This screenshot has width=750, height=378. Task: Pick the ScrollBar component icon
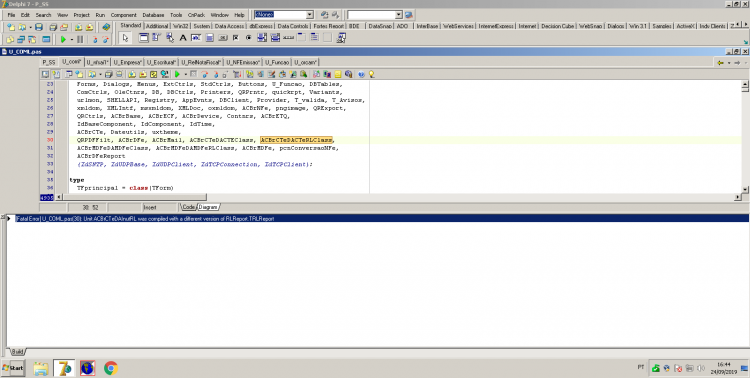pyautogui.click(x=288, y=38)
